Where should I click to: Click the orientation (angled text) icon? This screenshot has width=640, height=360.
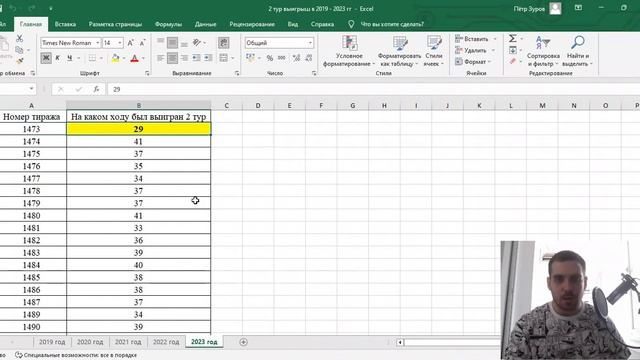pos(197,42)
